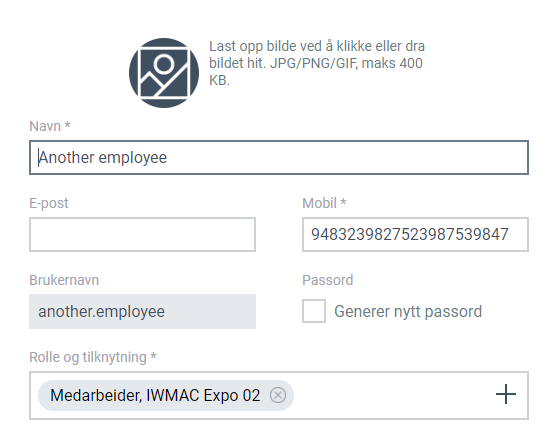Select the Mobil number input field

pyautogui.click(x=415, y=235)
